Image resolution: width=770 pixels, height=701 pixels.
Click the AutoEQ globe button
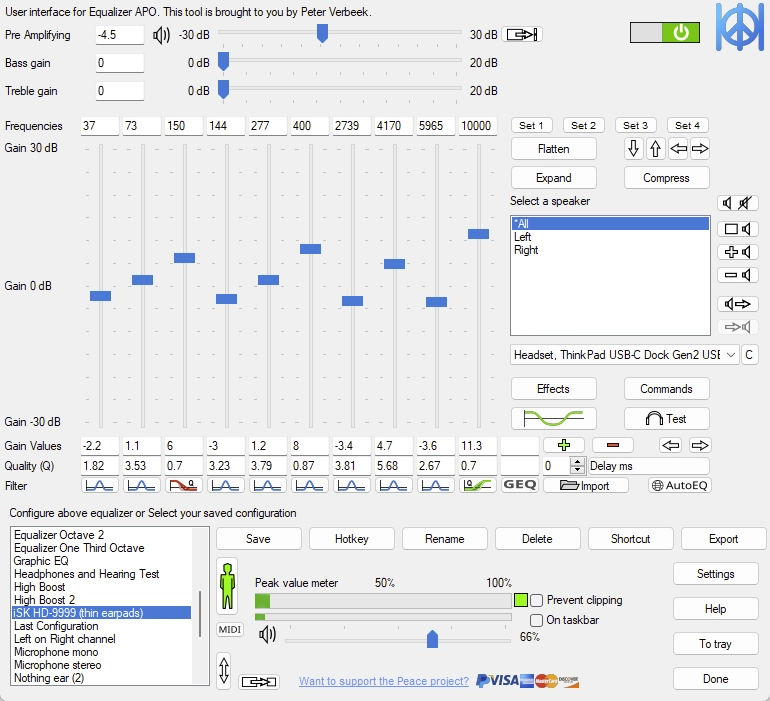(x=678, y=485)
